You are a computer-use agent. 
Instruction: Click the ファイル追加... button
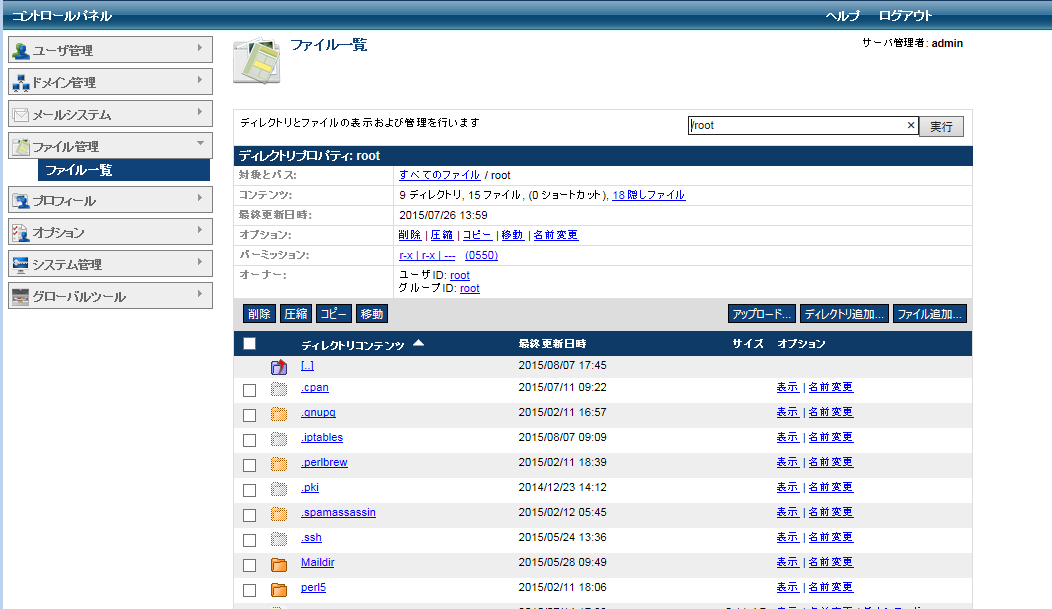[x=929, y=314]
